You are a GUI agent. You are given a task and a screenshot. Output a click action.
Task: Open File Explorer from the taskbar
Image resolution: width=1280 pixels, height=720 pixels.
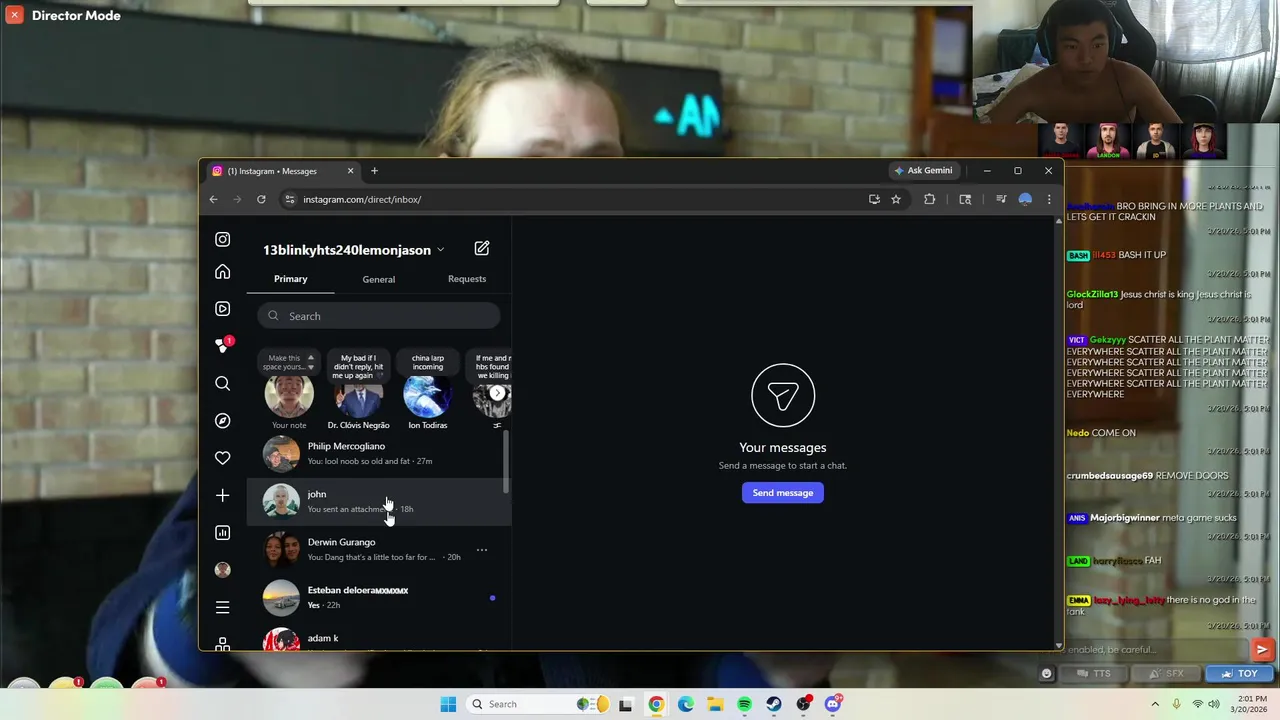[715, 704]
